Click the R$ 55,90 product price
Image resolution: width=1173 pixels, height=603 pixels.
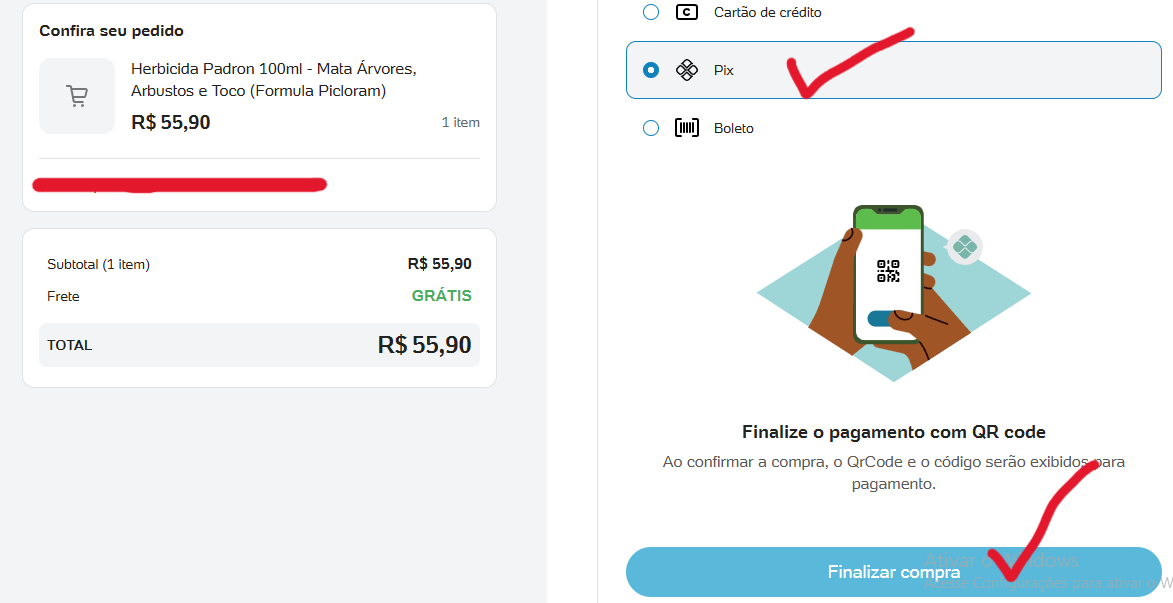click(171, 123)
